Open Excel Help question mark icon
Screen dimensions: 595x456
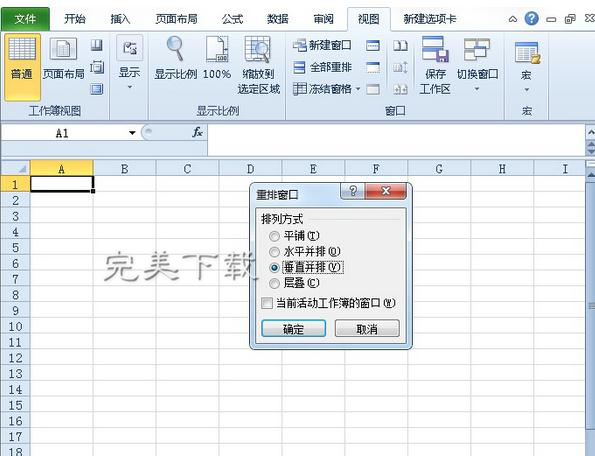[x=532, y=18]
